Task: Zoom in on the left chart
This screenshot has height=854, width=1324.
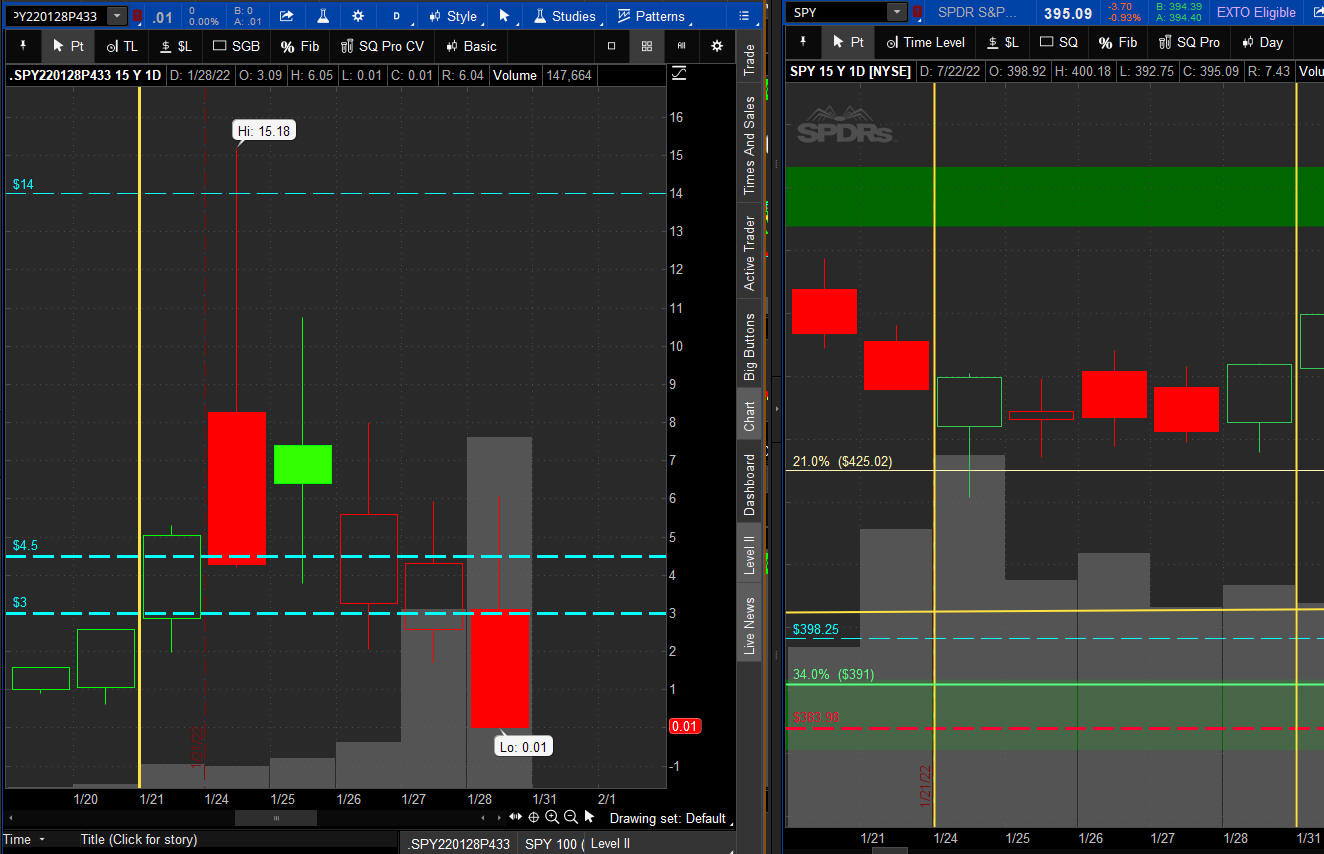Action: (x=552, y=817)
